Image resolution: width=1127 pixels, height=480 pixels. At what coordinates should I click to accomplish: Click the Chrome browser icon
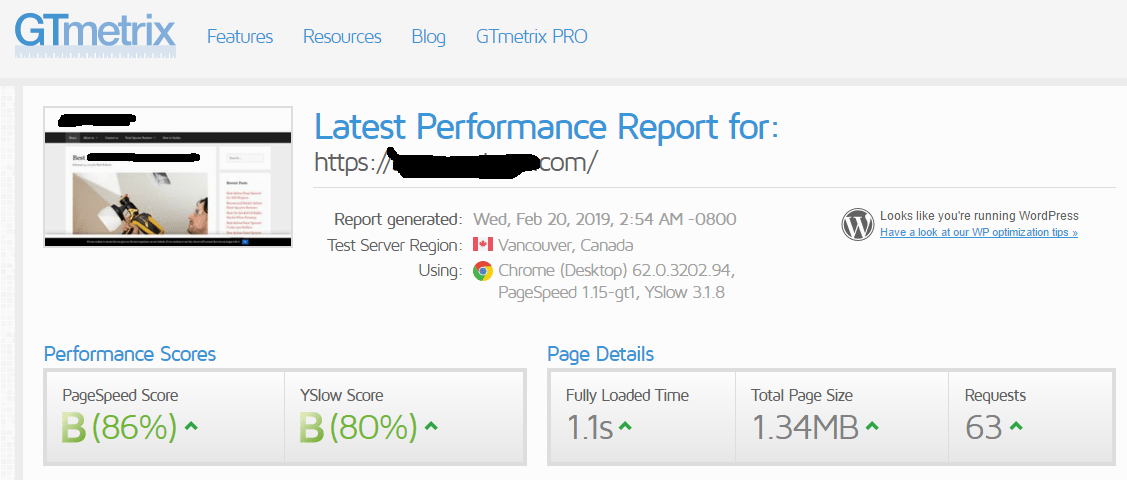(x=482, y=271)
